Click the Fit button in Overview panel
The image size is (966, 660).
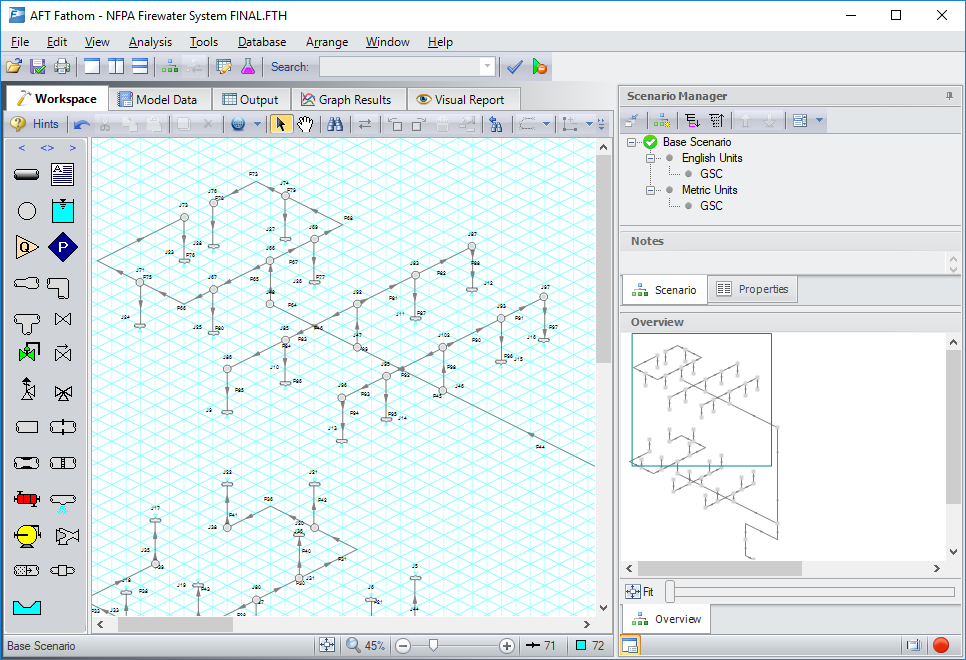(639, 592)
